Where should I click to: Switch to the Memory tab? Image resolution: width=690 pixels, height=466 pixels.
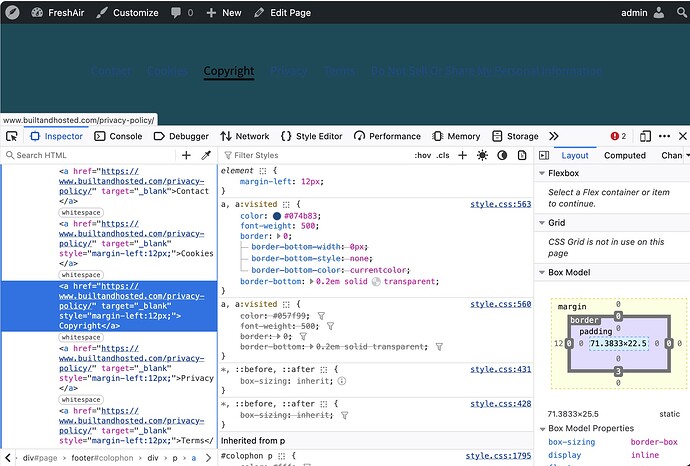tap(456, 136)
